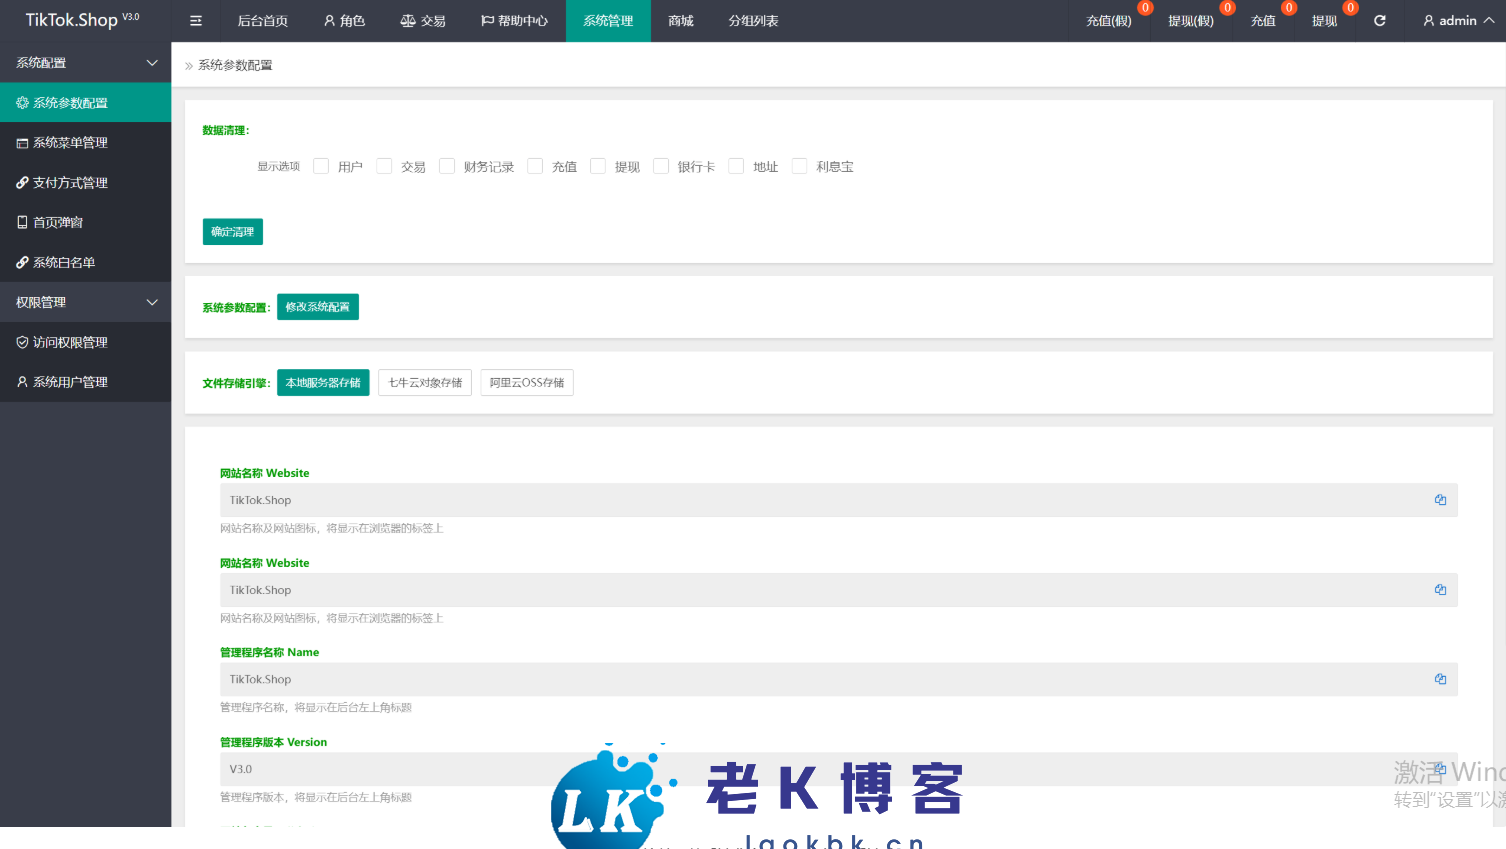Open 支付方式管理 in sidebar

(70, 183)
